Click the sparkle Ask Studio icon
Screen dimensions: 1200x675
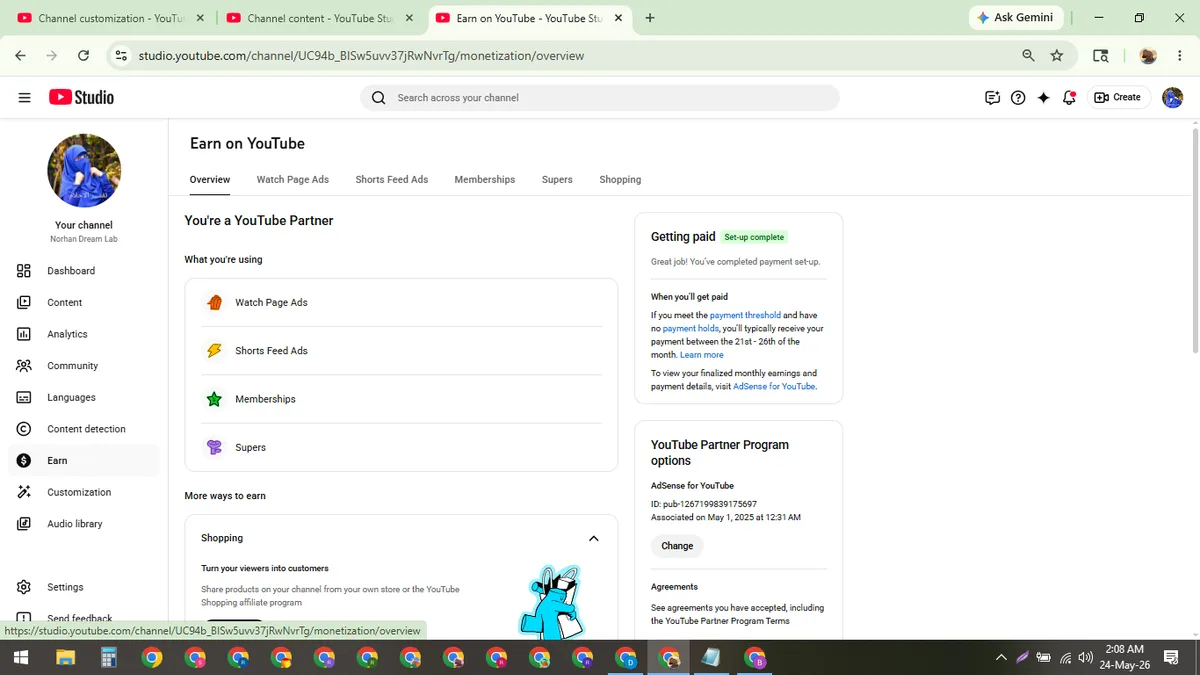coord(1043,97)
